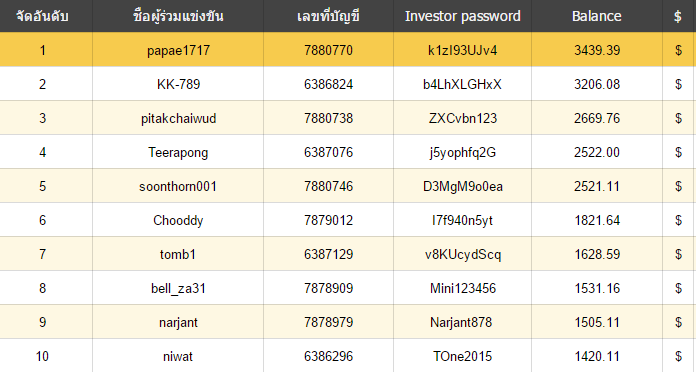The image size is (696, 372).
Task: Select soonthorn001 balance 2521.11
Action: (x=597, y=186)
